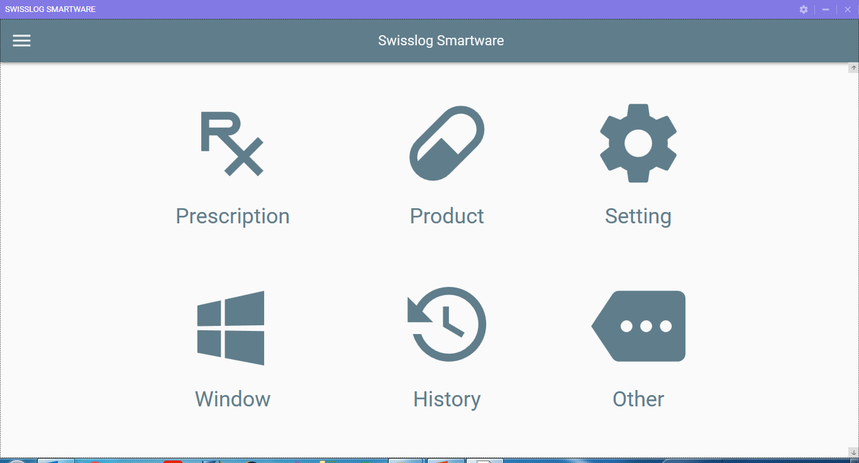Viewport: 859px width, 463px height.
Task: Click the scrollbar down arrow
Action: point(854,452)
